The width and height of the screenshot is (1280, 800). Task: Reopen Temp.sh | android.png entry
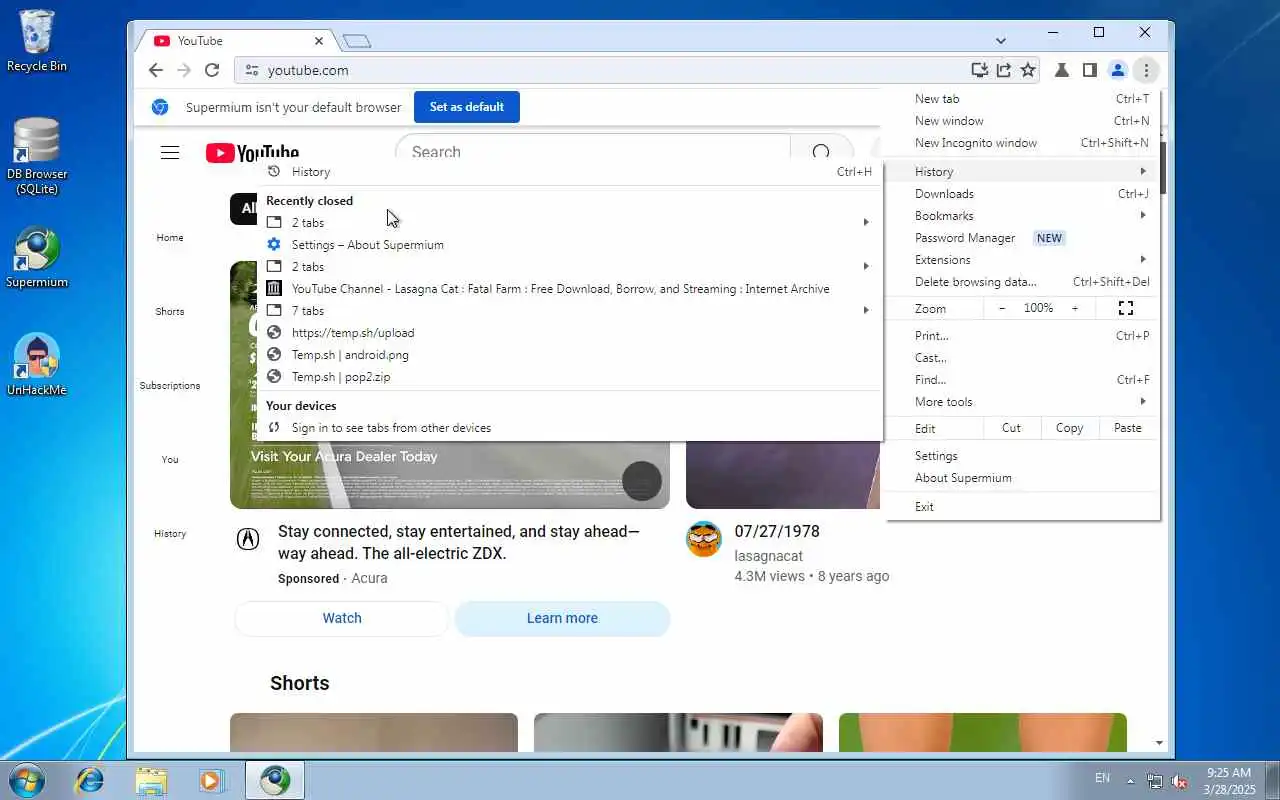pyautogui.click(x=570, y=354)
